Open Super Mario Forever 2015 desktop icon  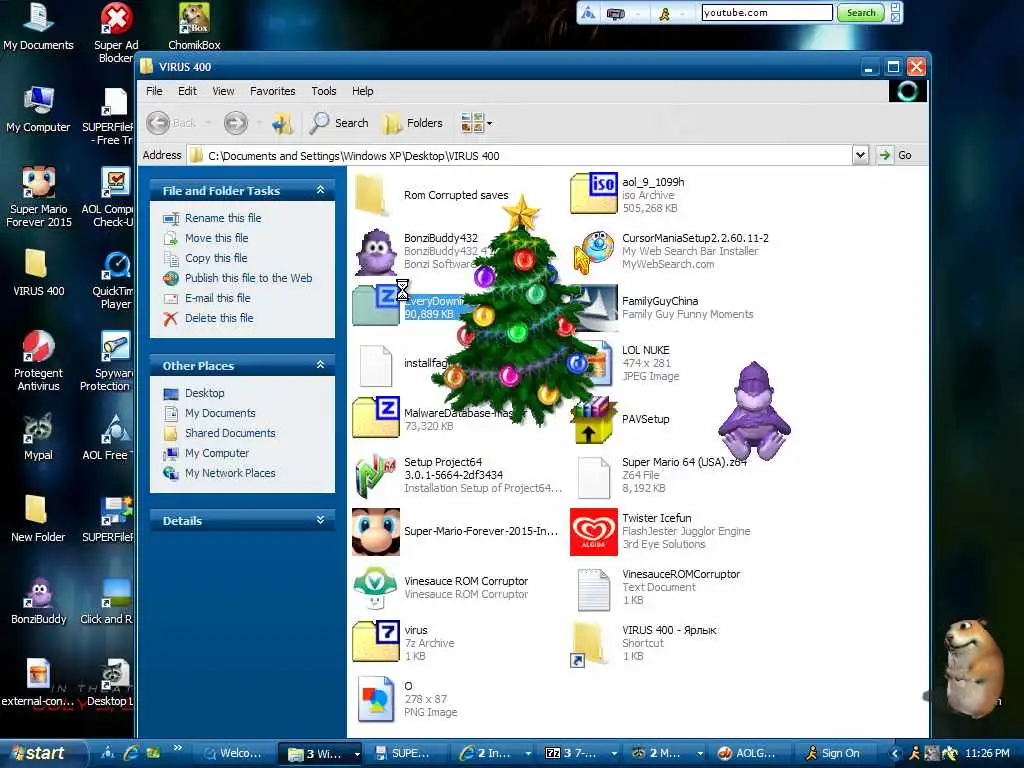click(x=39, y=196)
